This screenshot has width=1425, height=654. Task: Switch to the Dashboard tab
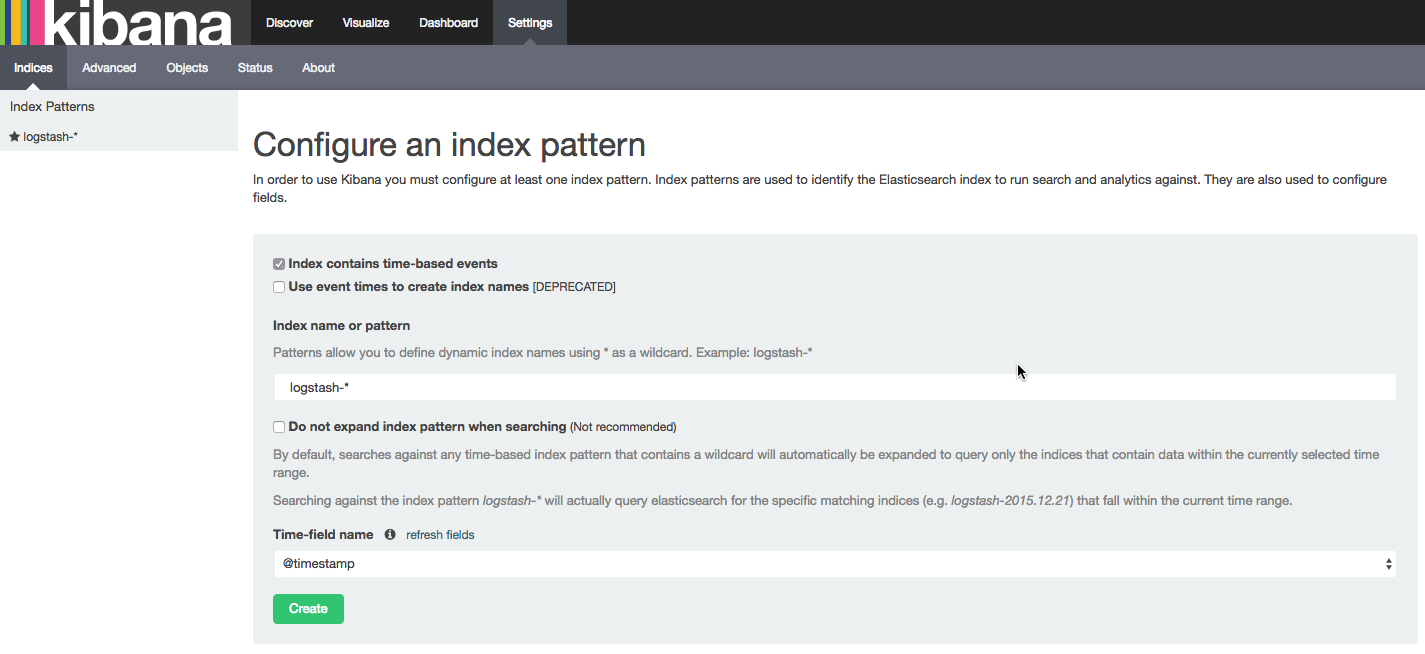pos(448,23)
